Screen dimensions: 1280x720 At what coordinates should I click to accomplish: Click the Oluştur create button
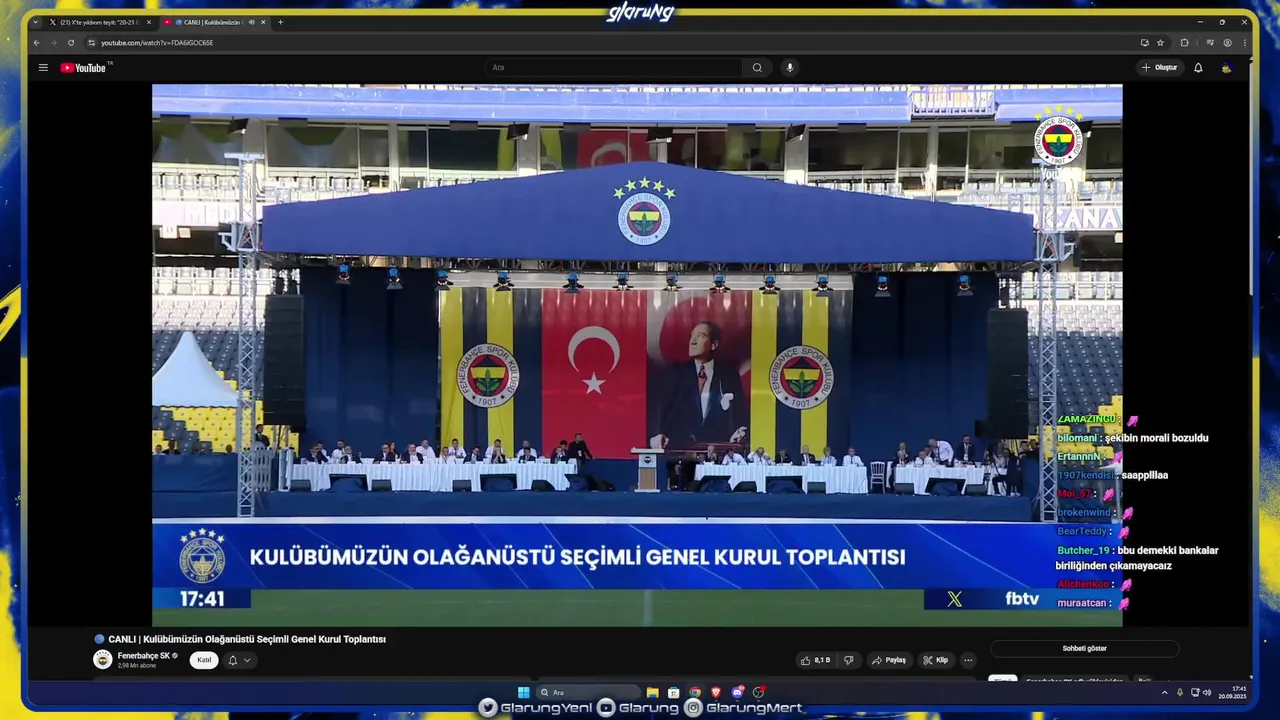(1160, 68)
